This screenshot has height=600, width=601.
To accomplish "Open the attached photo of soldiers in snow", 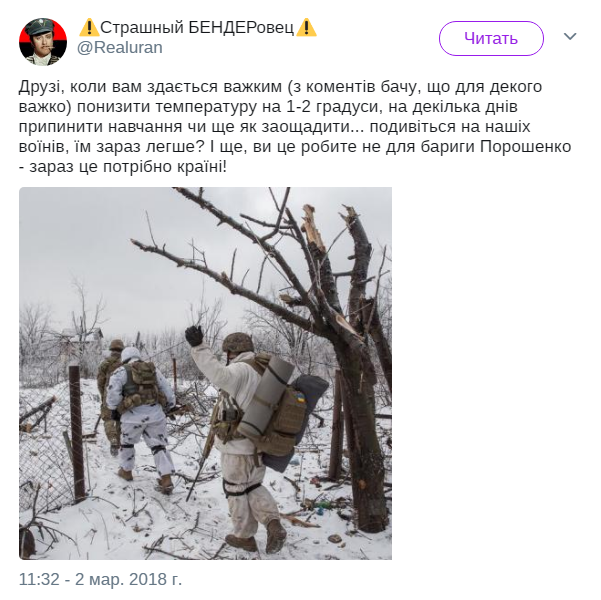I will (205, 373).
